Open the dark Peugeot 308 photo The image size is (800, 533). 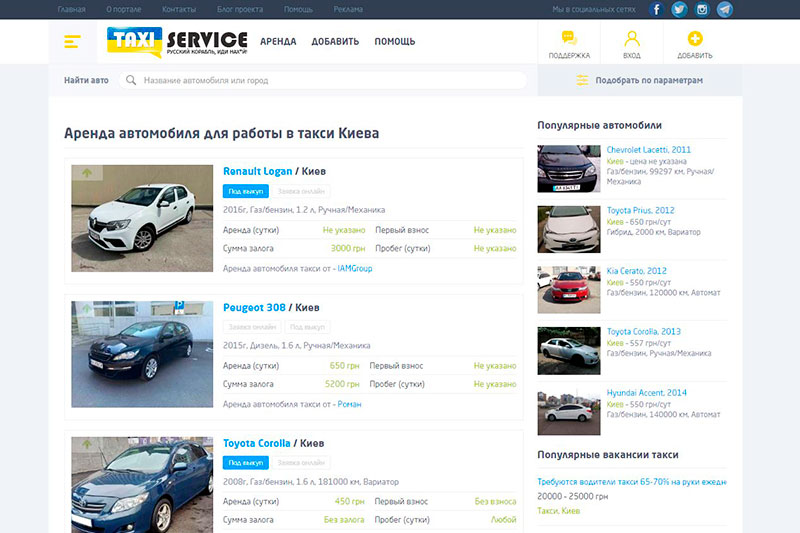point(142,354)
